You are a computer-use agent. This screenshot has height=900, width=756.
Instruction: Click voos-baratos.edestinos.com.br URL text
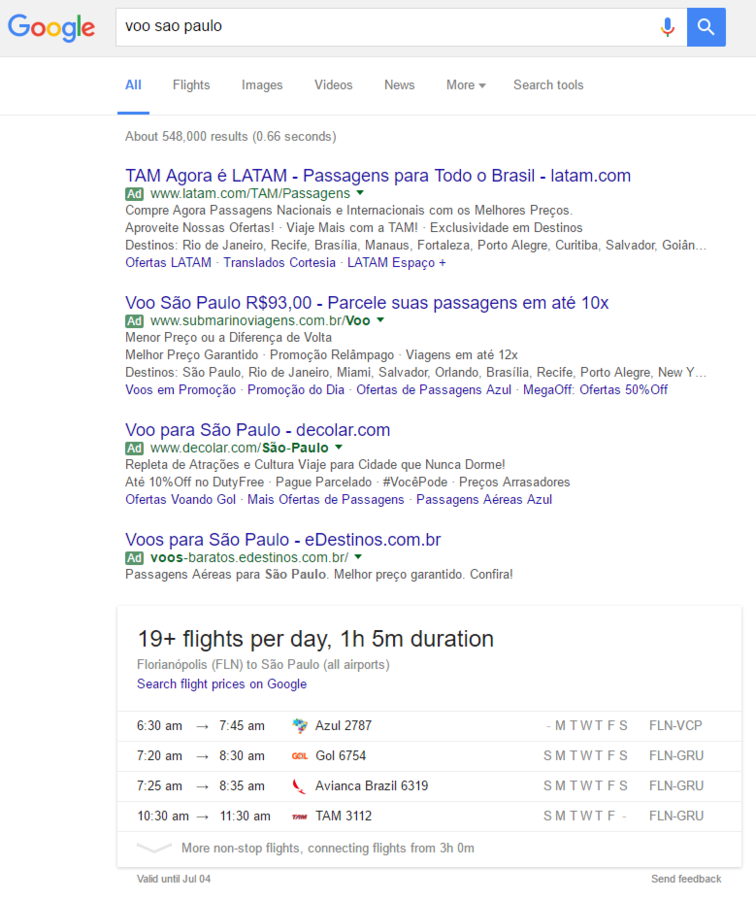249,557
